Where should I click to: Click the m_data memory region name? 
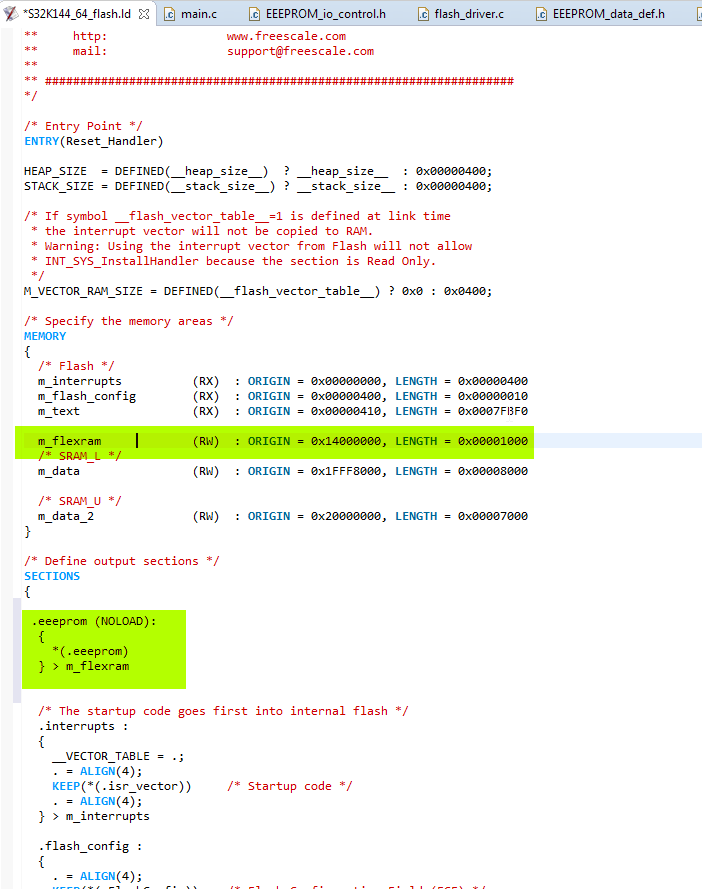click(58, 471)
